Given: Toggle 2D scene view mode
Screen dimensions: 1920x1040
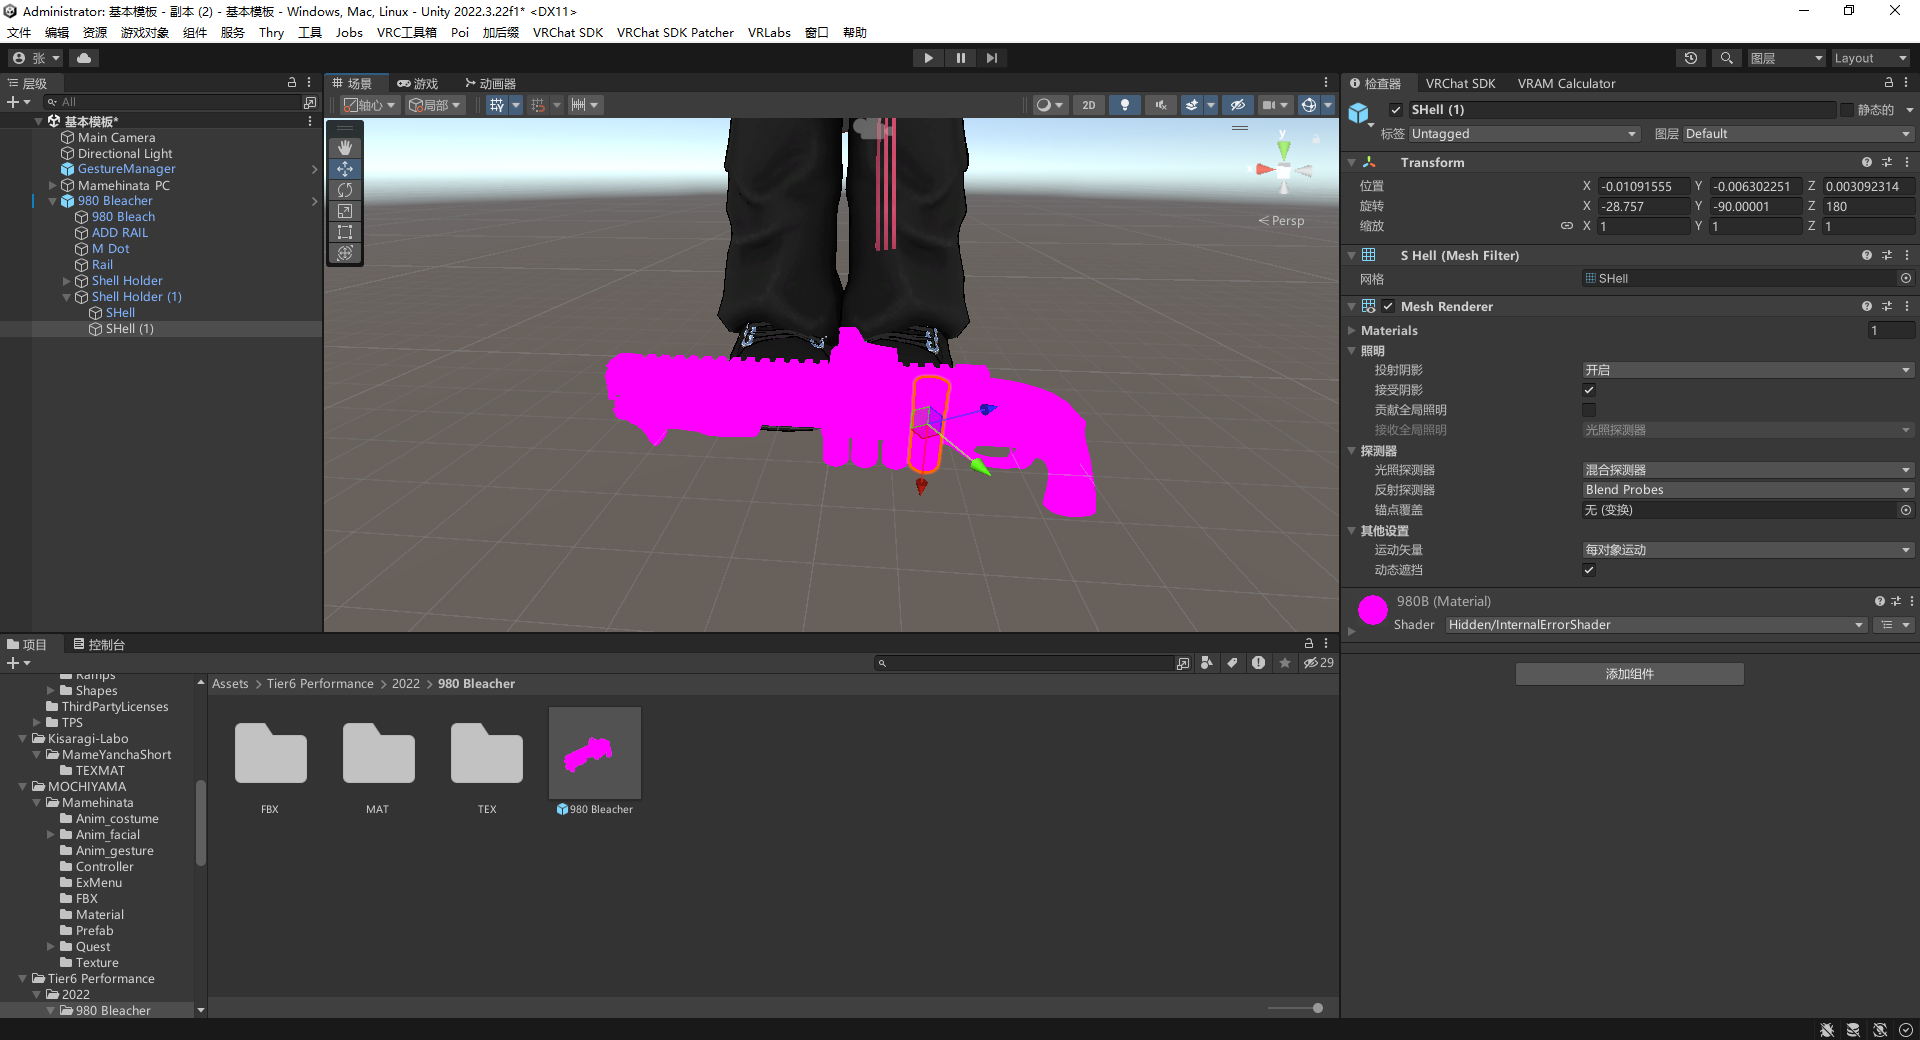Looking at the screenshot, I should (1089, 105).
